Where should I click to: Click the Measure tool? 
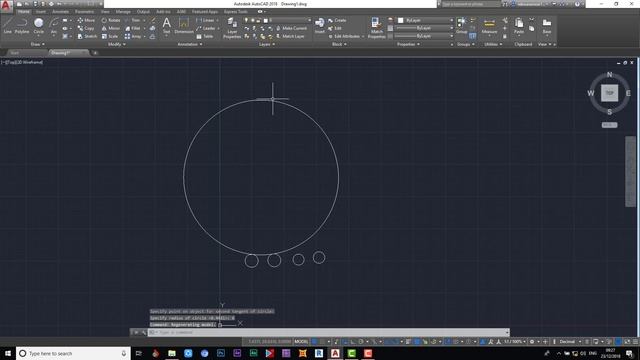point(489,25)
